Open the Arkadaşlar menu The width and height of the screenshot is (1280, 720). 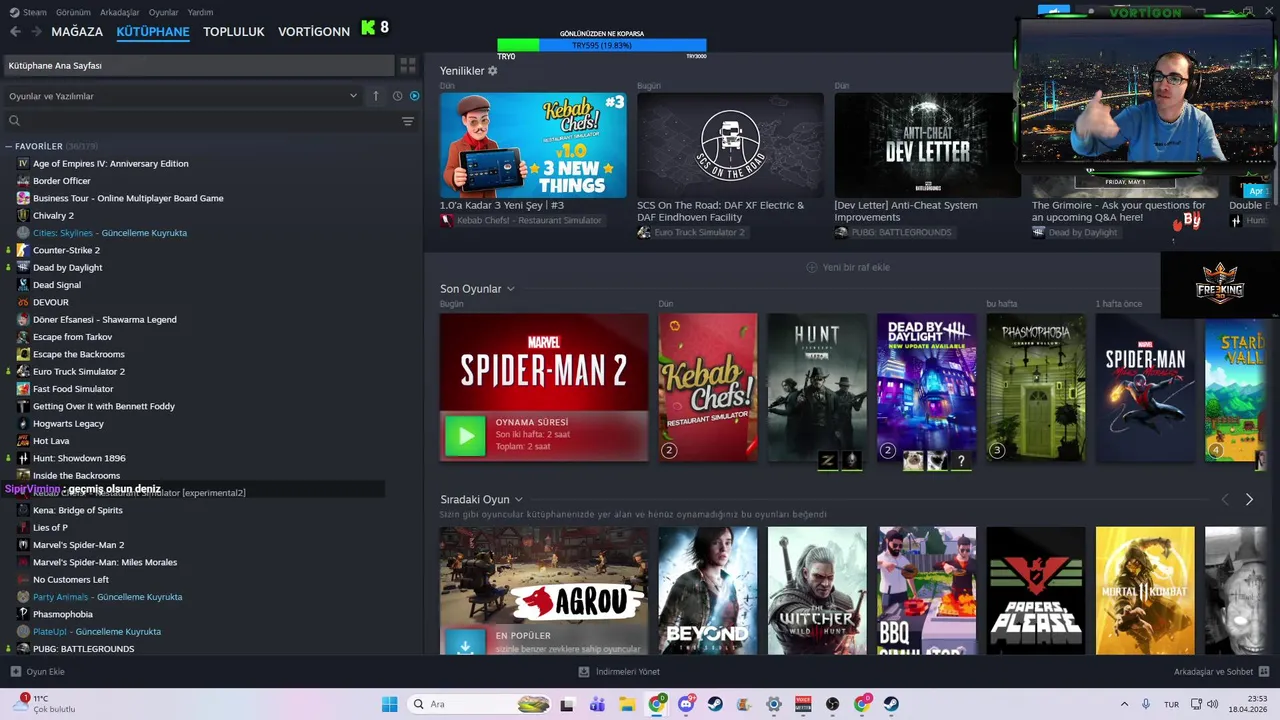tap(120, 12)
